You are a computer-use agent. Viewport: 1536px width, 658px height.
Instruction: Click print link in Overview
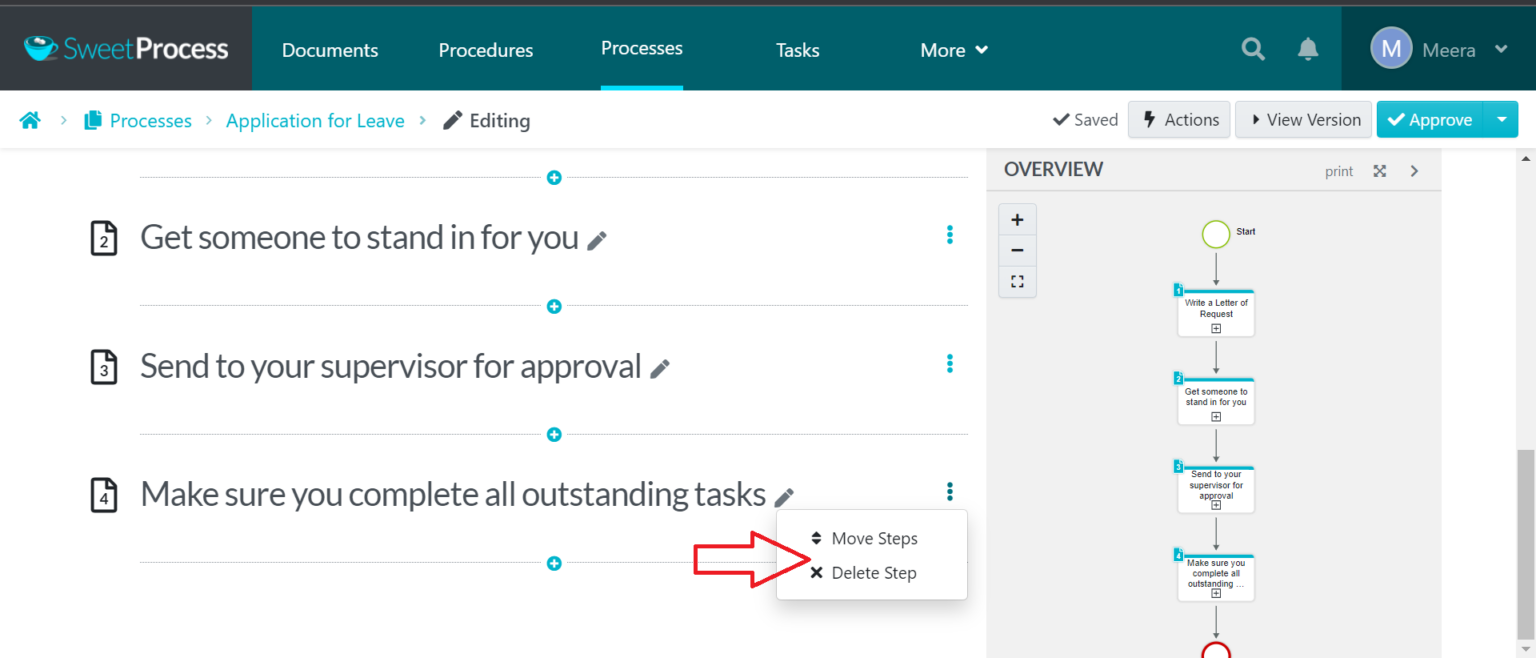(x=1339, y=171)
